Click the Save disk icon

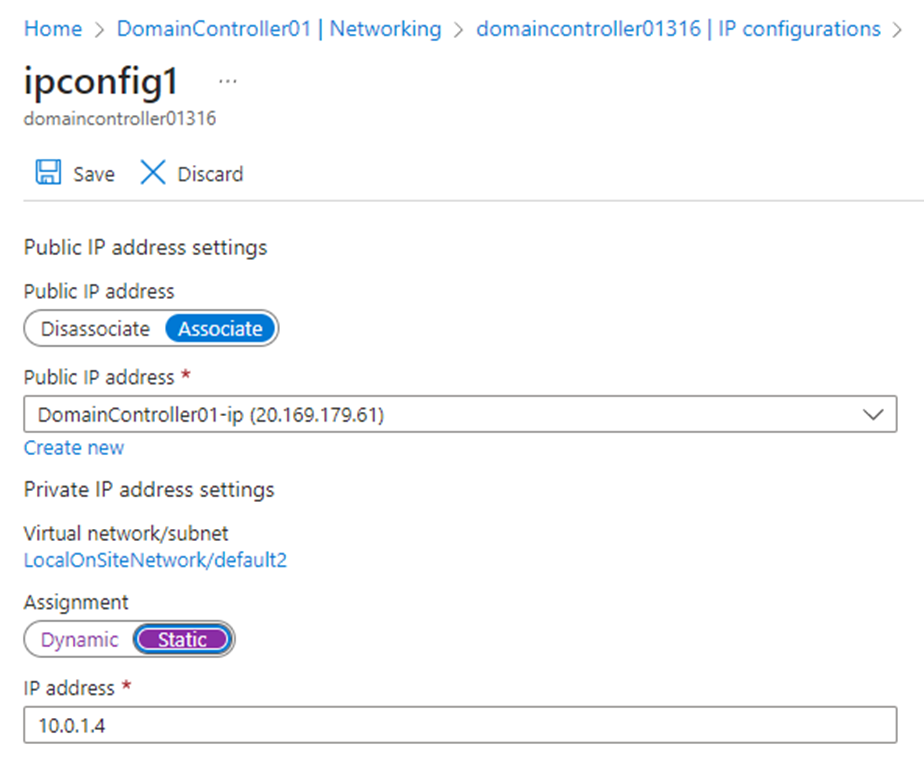click(x=47, y=172)
